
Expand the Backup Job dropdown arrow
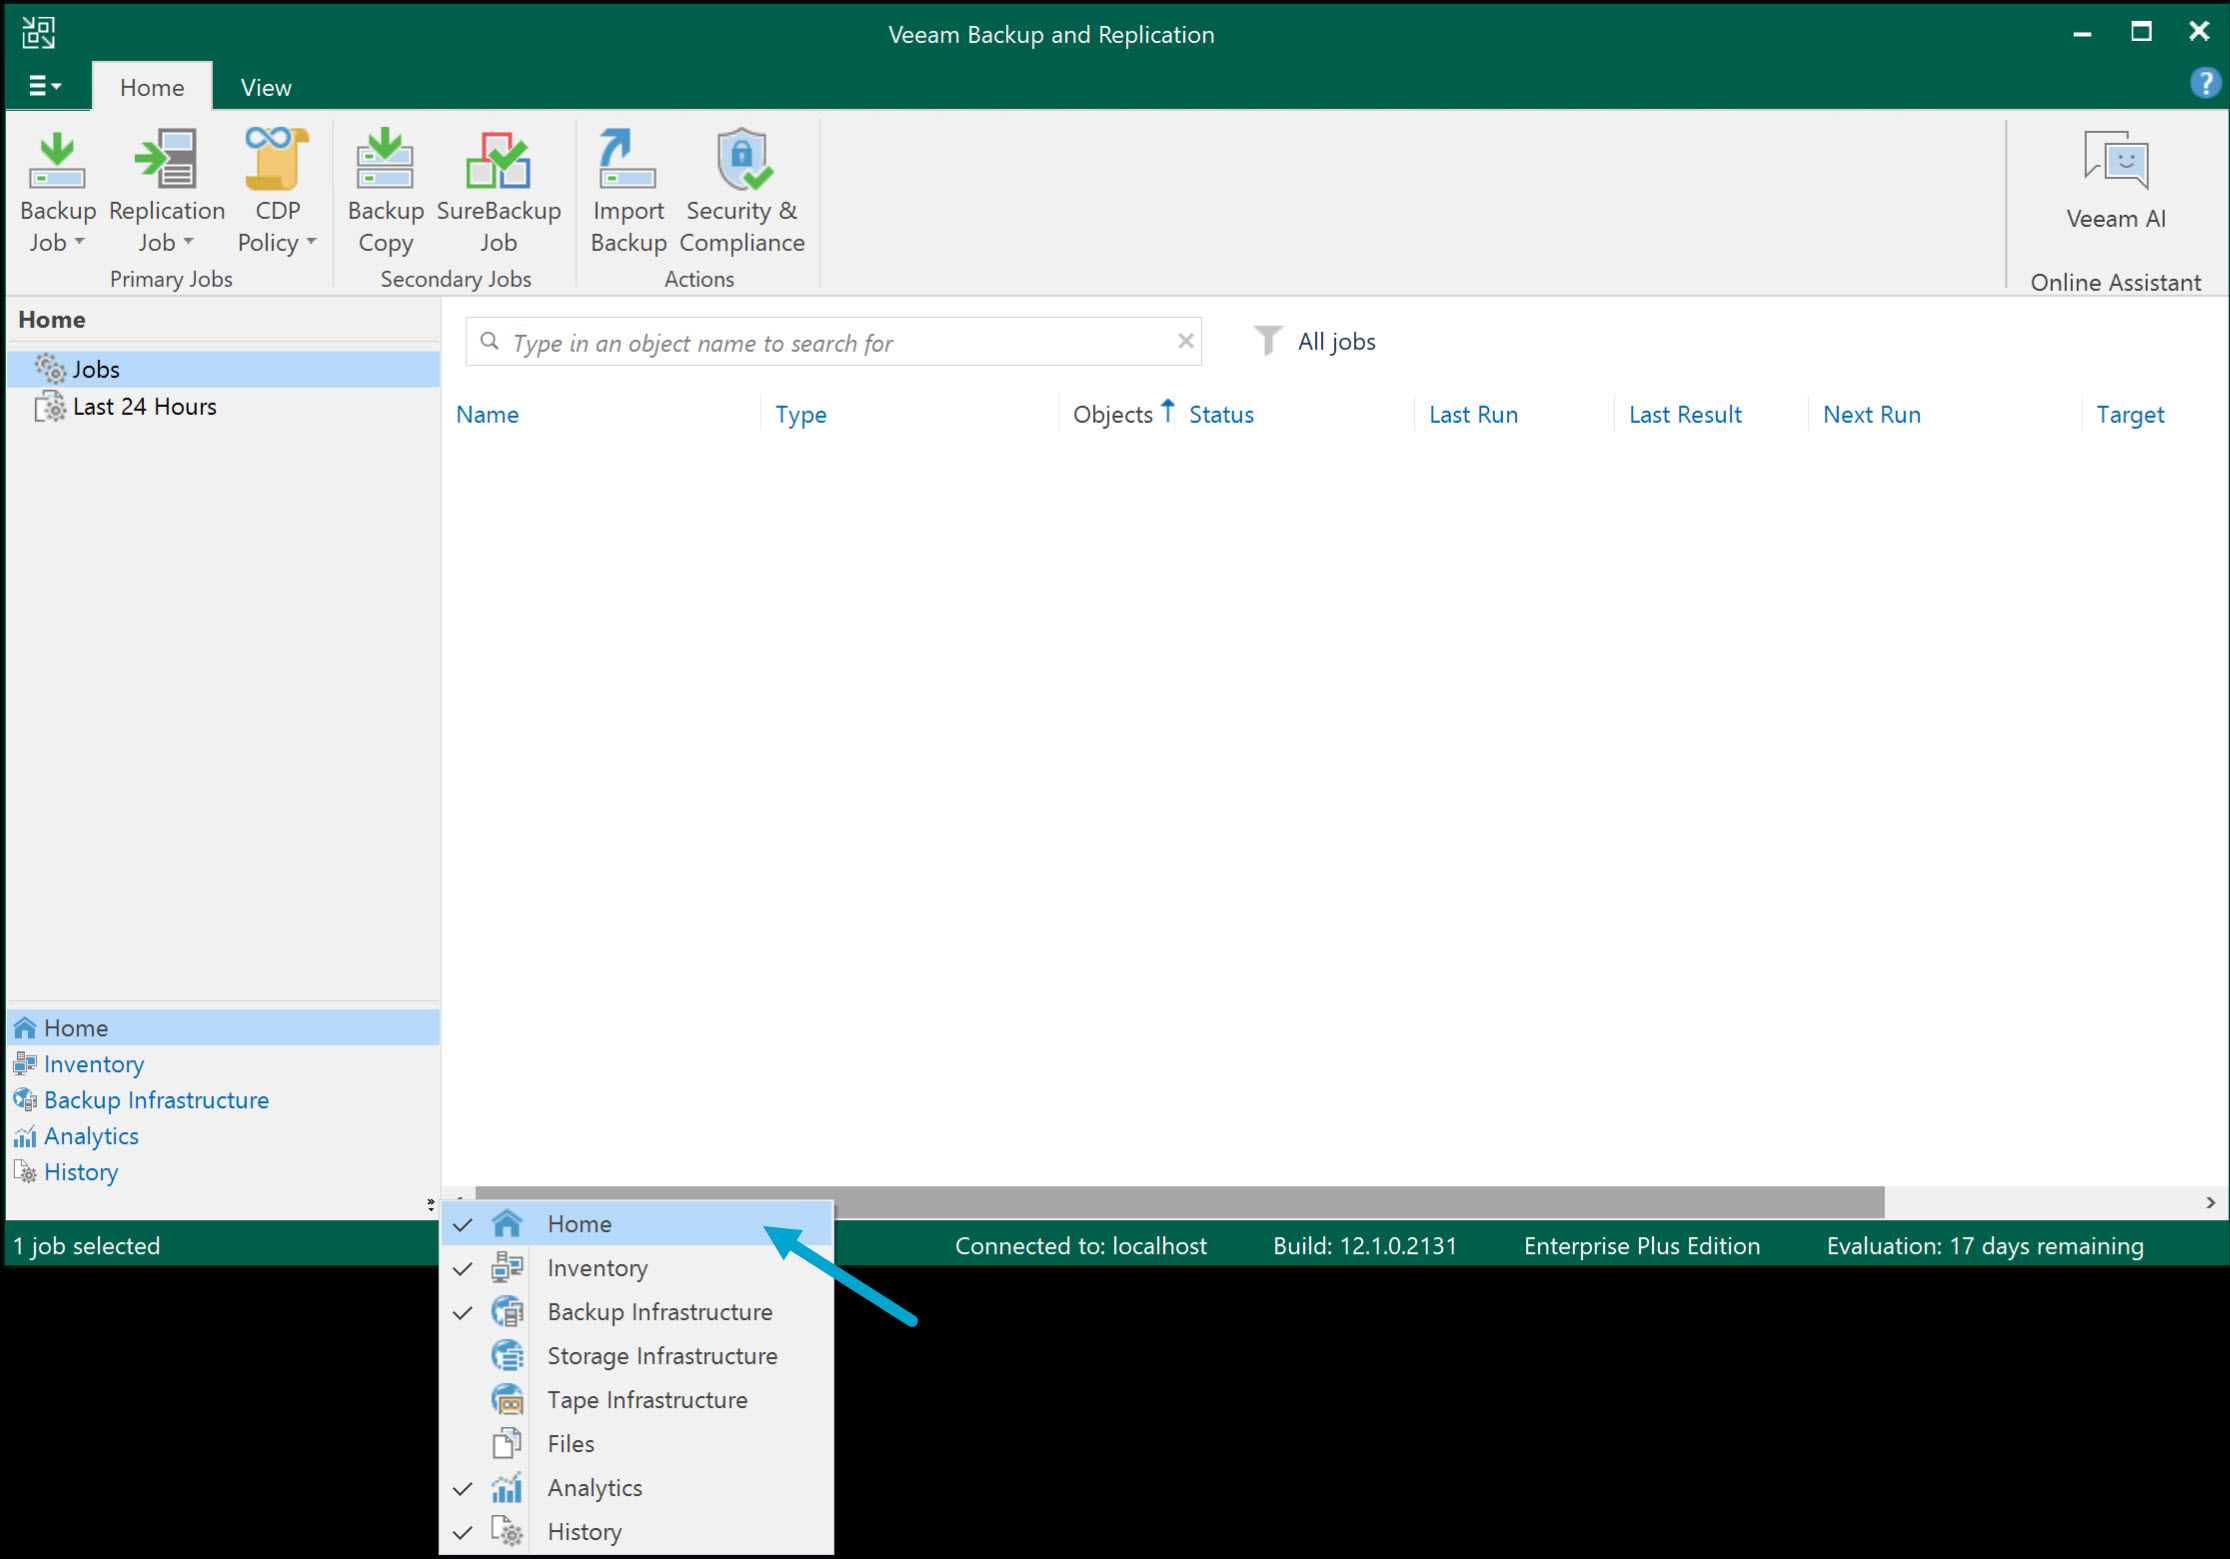78,242
